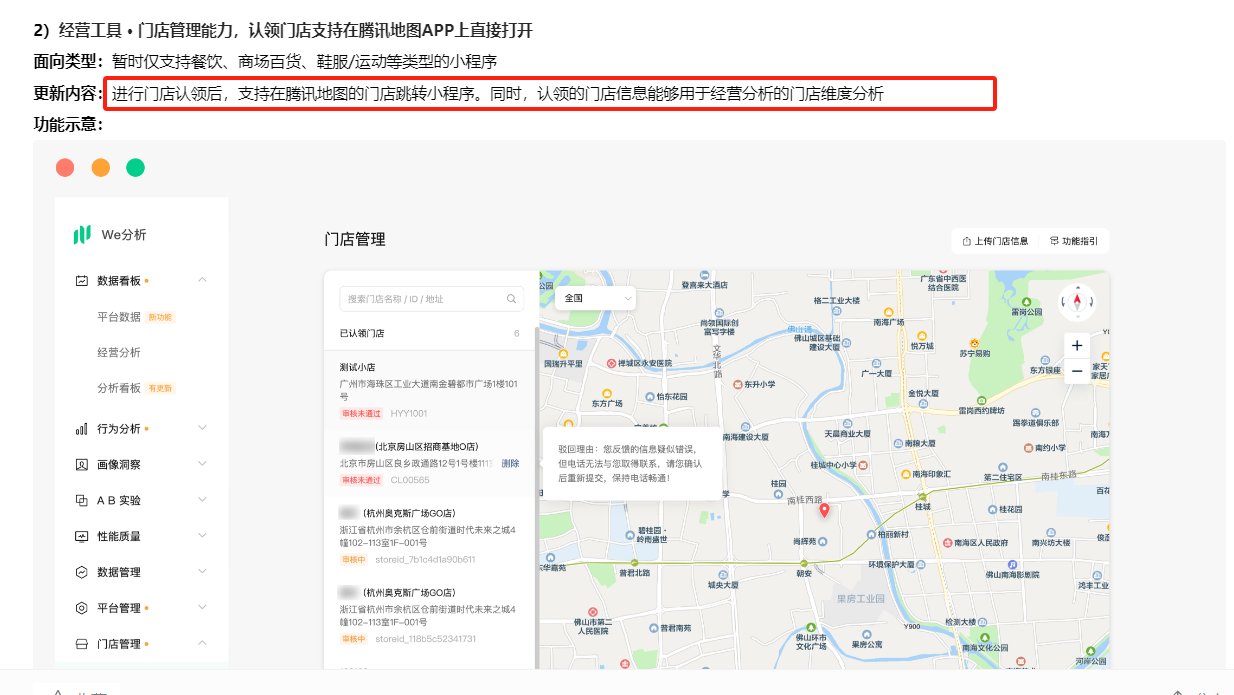Open 分析看板 submenu item
This screenshot has width=1234, height=695.
[x=118, y=388]
